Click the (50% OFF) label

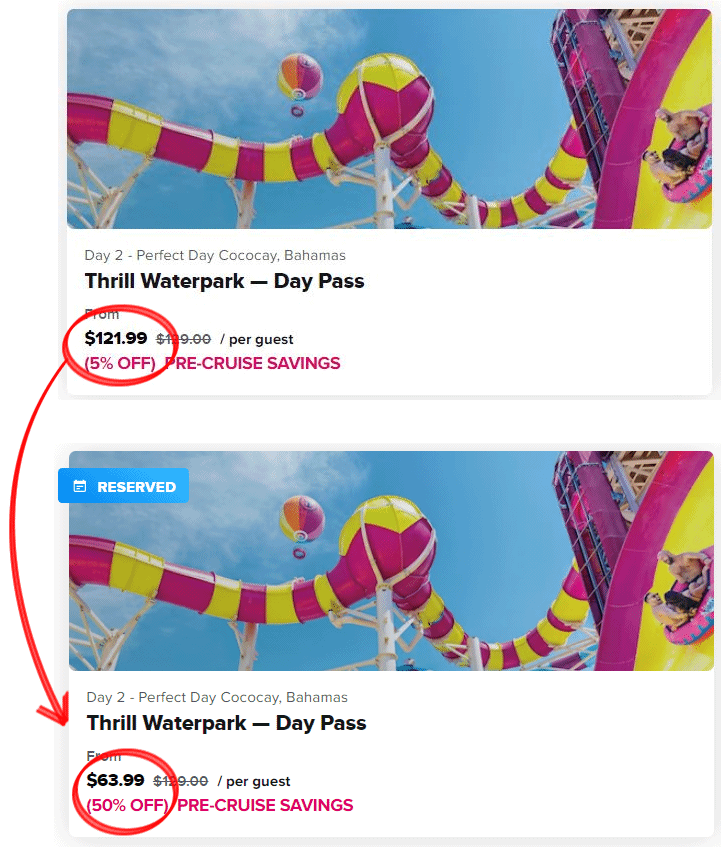128,805
